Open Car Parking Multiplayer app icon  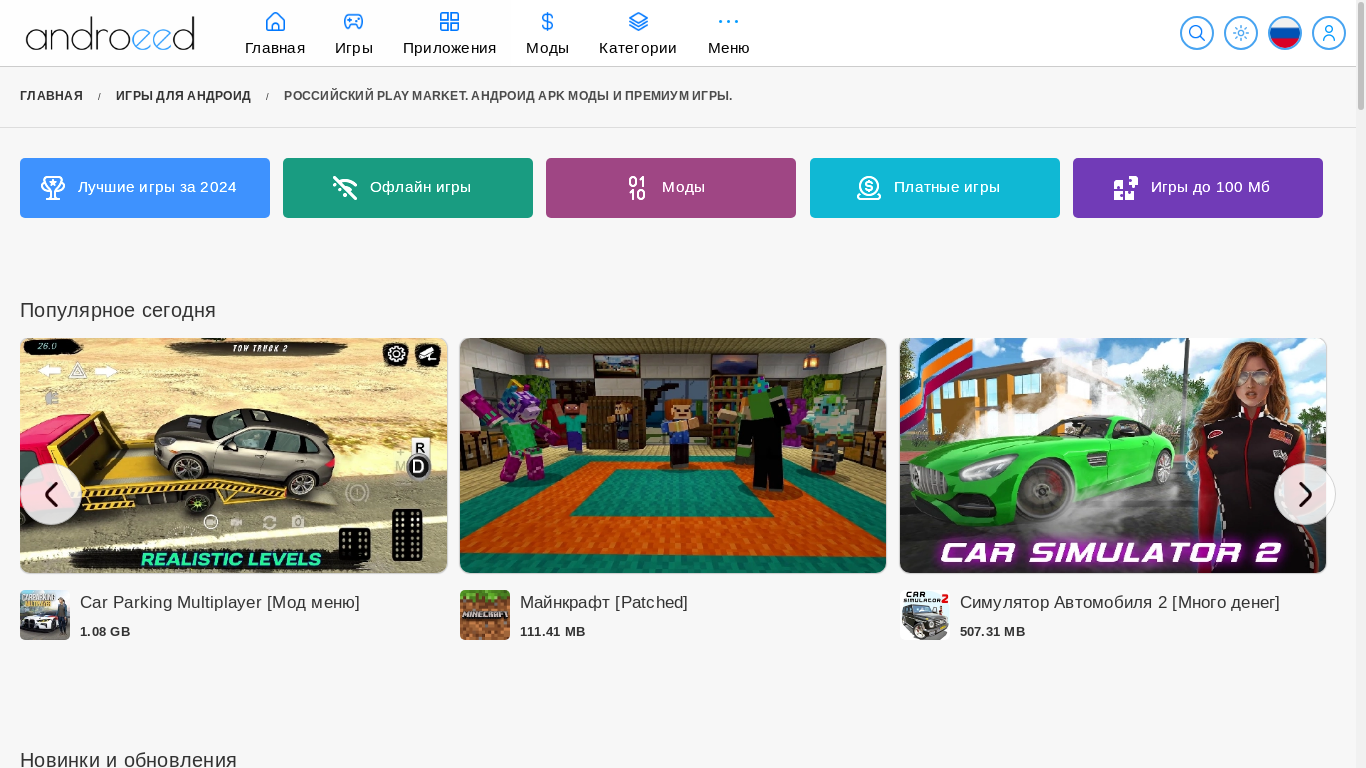click(x=45, y=615)
